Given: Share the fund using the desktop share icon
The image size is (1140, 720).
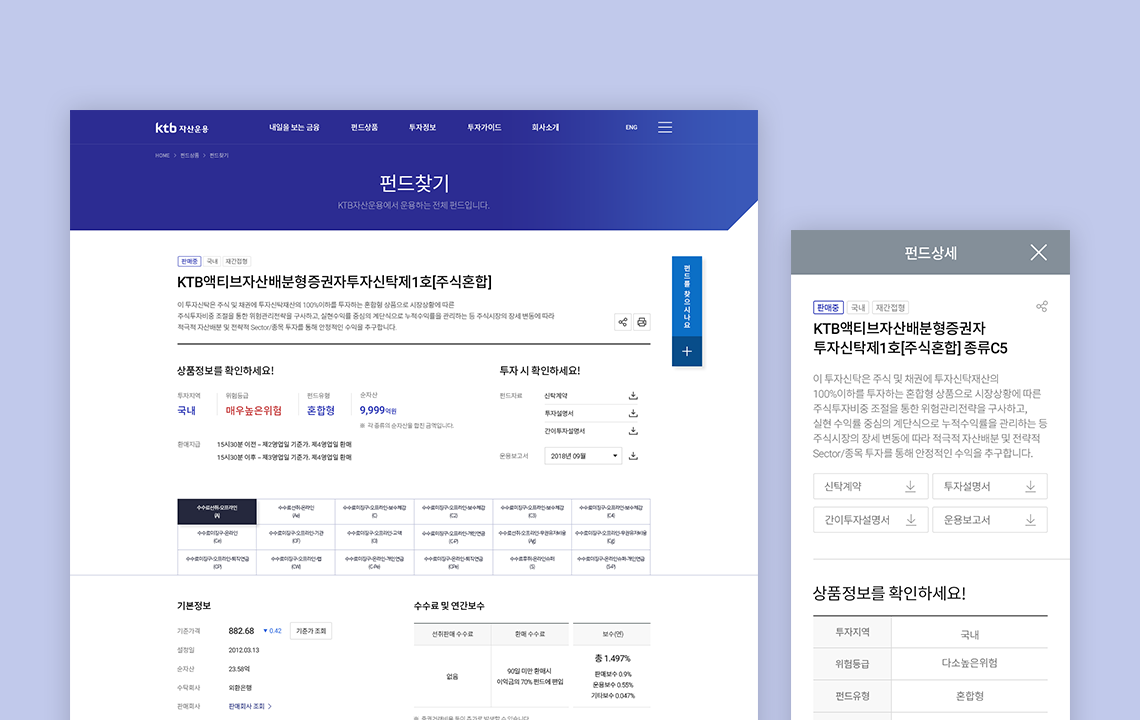Looking at the screenshot, I should tap(623, 322).
